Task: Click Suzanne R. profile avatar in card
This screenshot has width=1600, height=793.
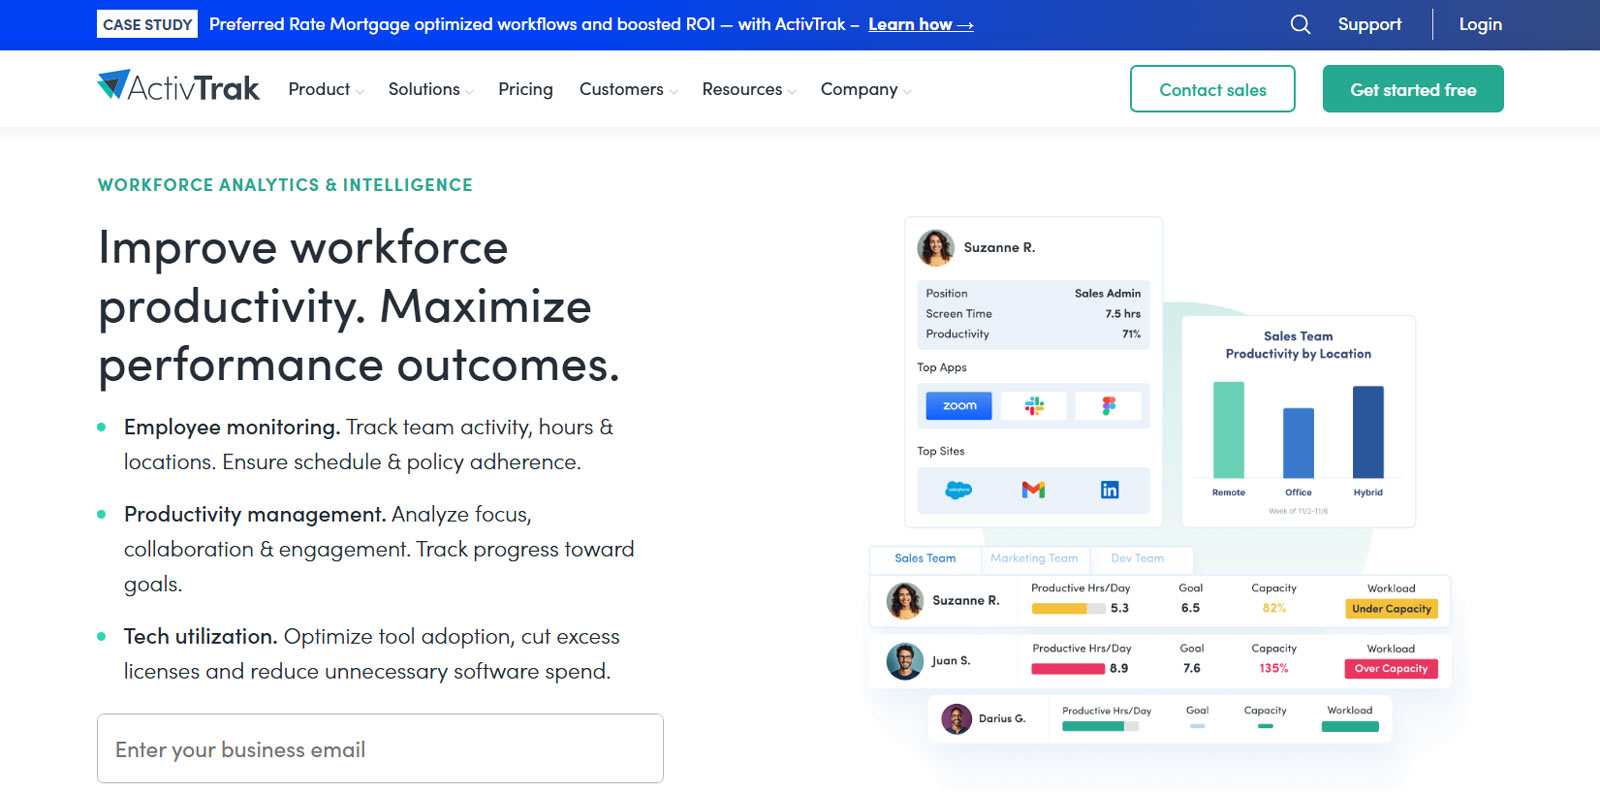Action: [936, 247]
